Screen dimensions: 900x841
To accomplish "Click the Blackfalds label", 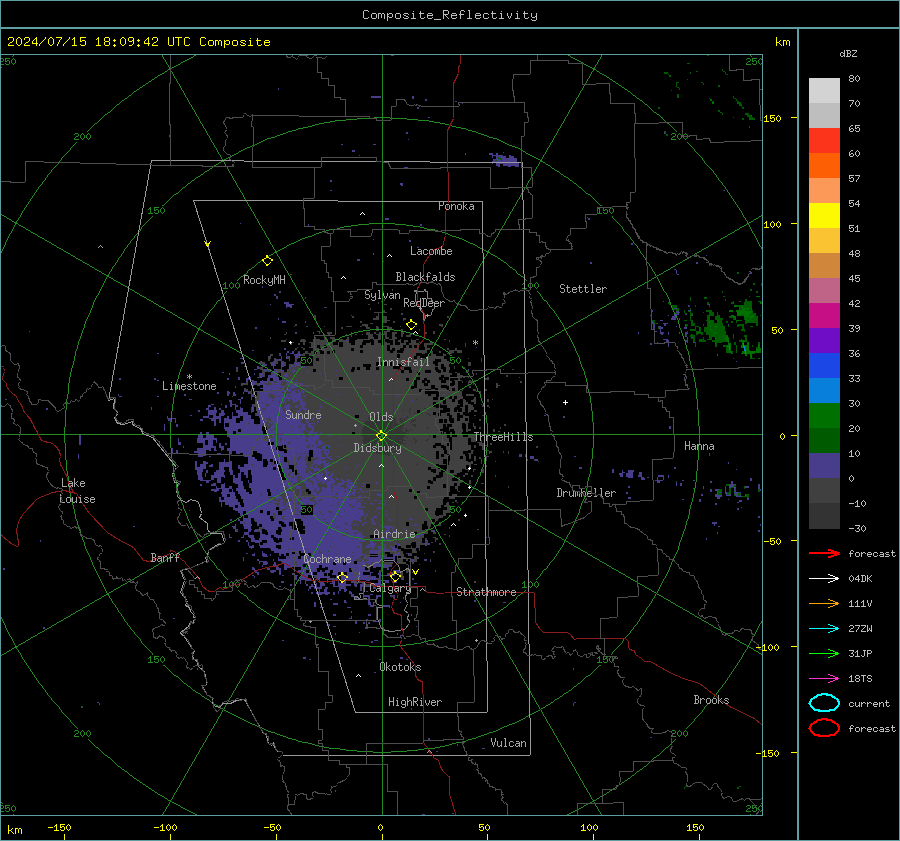I will [425, 277].
